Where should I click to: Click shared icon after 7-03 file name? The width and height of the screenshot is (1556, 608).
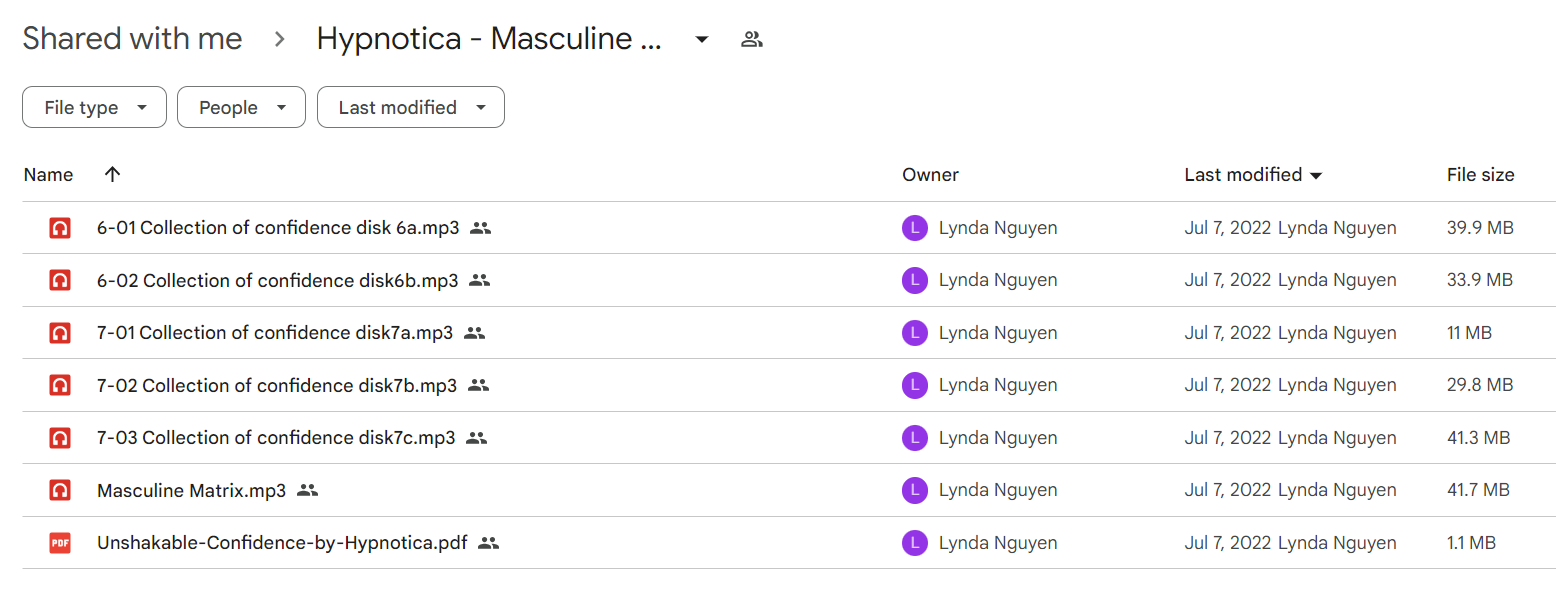pos(477,438)
